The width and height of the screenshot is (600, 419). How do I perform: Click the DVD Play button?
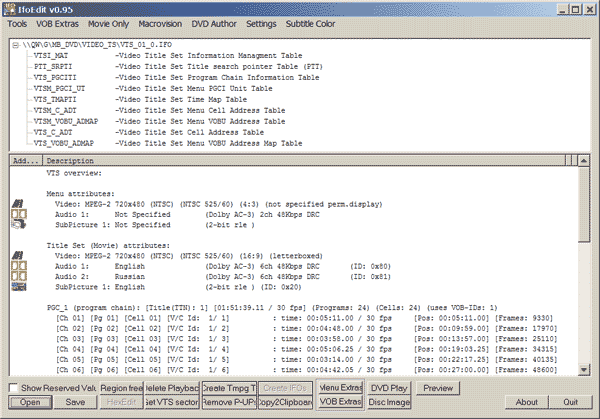(389, 388)
